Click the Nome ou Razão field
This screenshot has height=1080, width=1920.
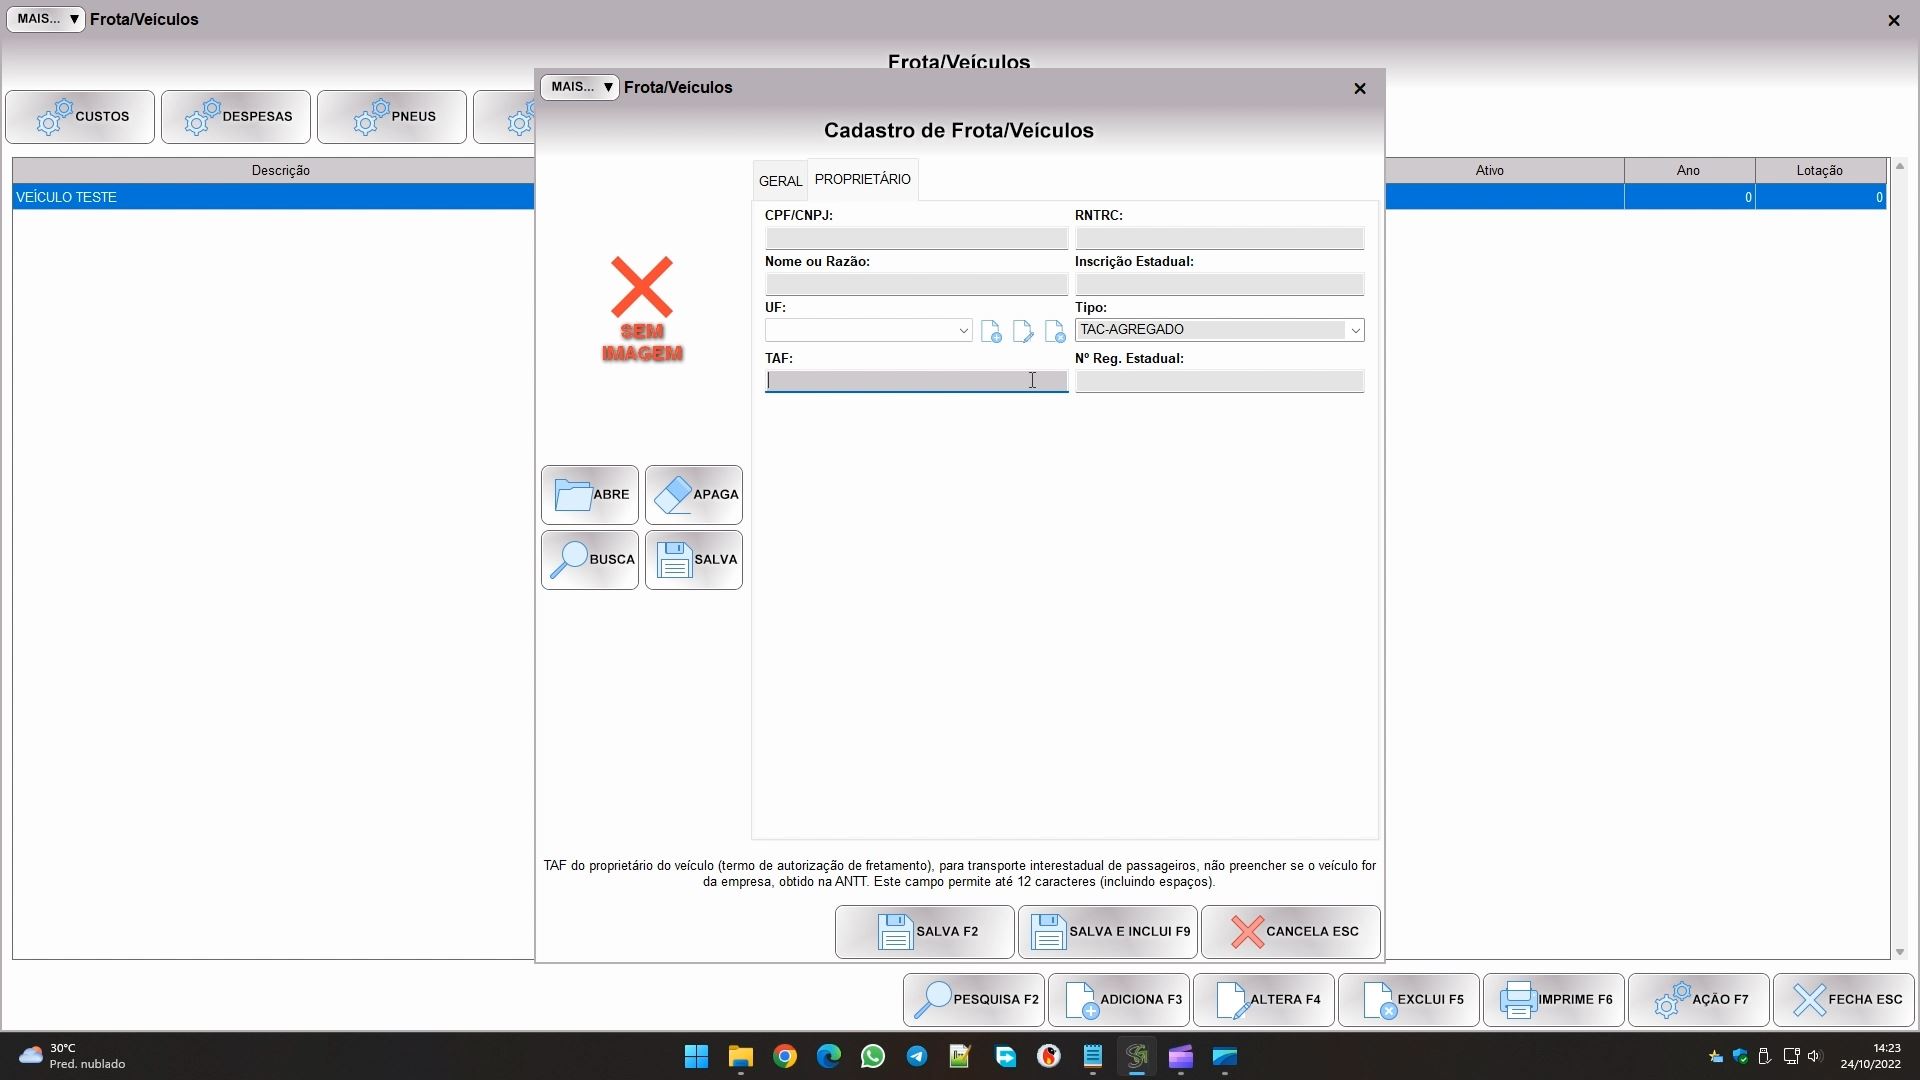point(916,284)
